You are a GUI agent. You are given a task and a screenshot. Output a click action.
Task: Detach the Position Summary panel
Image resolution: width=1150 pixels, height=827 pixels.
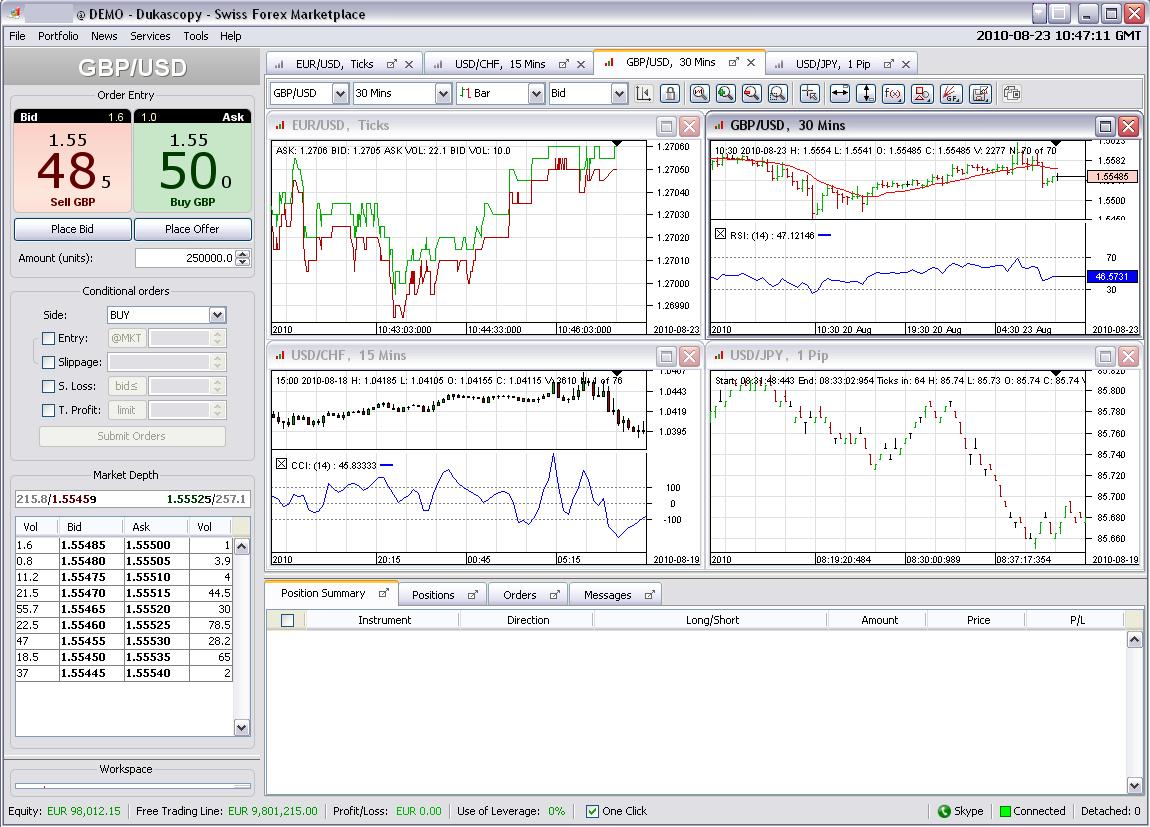click(x=384, y=593)
